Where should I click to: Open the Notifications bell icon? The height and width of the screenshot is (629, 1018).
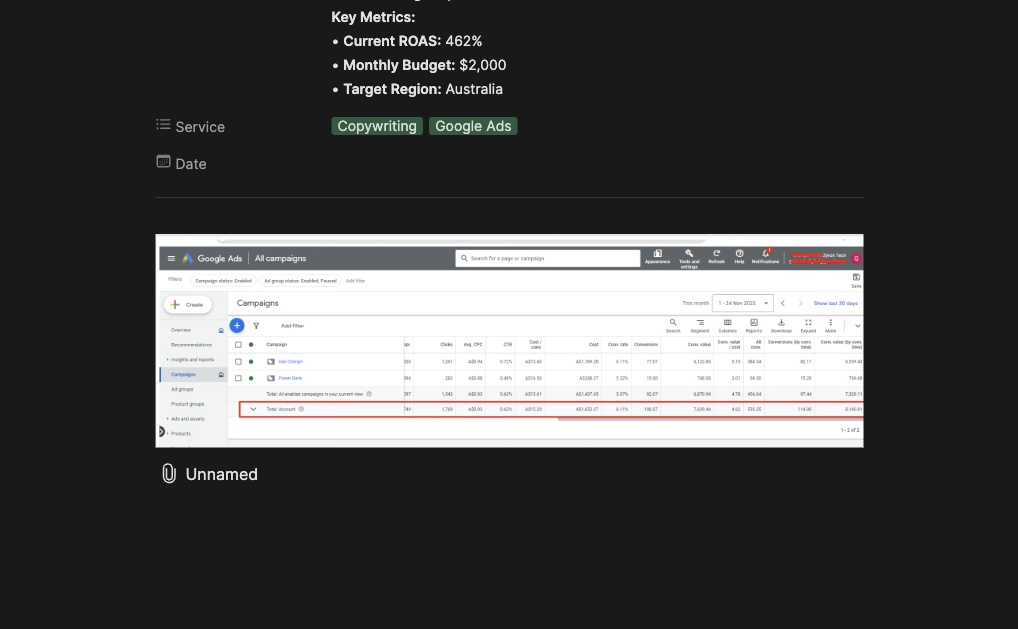[x=765, y=256]
